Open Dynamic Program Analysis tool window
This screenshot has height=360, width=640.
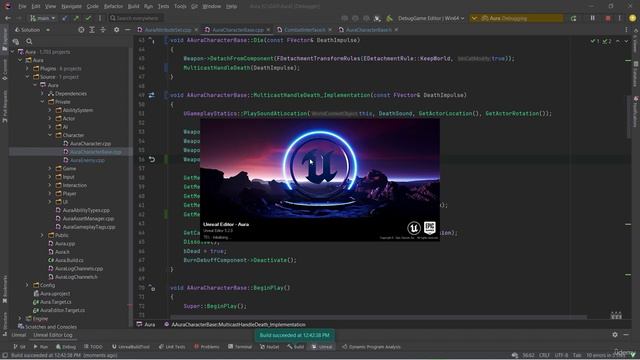click(x=371, y=347)
